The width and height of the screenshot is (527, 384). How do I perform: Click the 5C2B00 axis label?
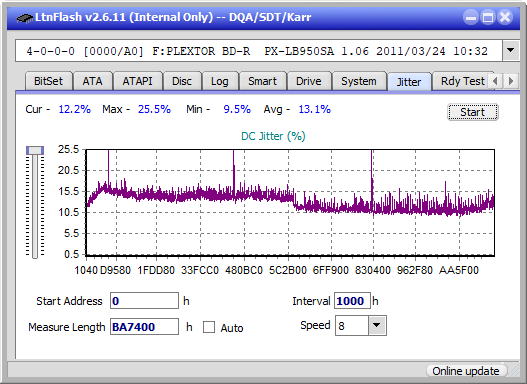pyautogui.click(x=288, y=270)
